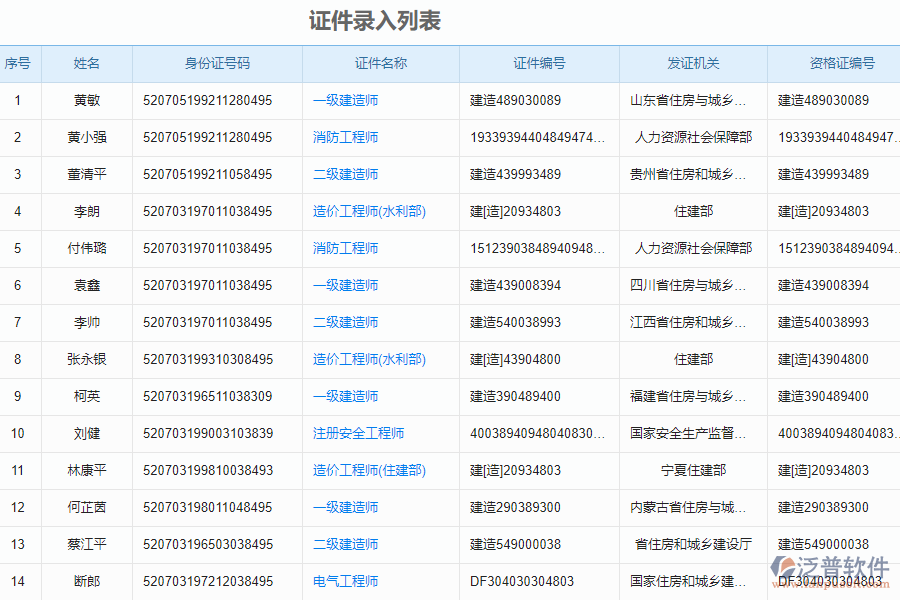Select 袁鑫's 一级建造师 certificate link
The width and height of the screenshot is (900, 600).
[x=345, y=285]
